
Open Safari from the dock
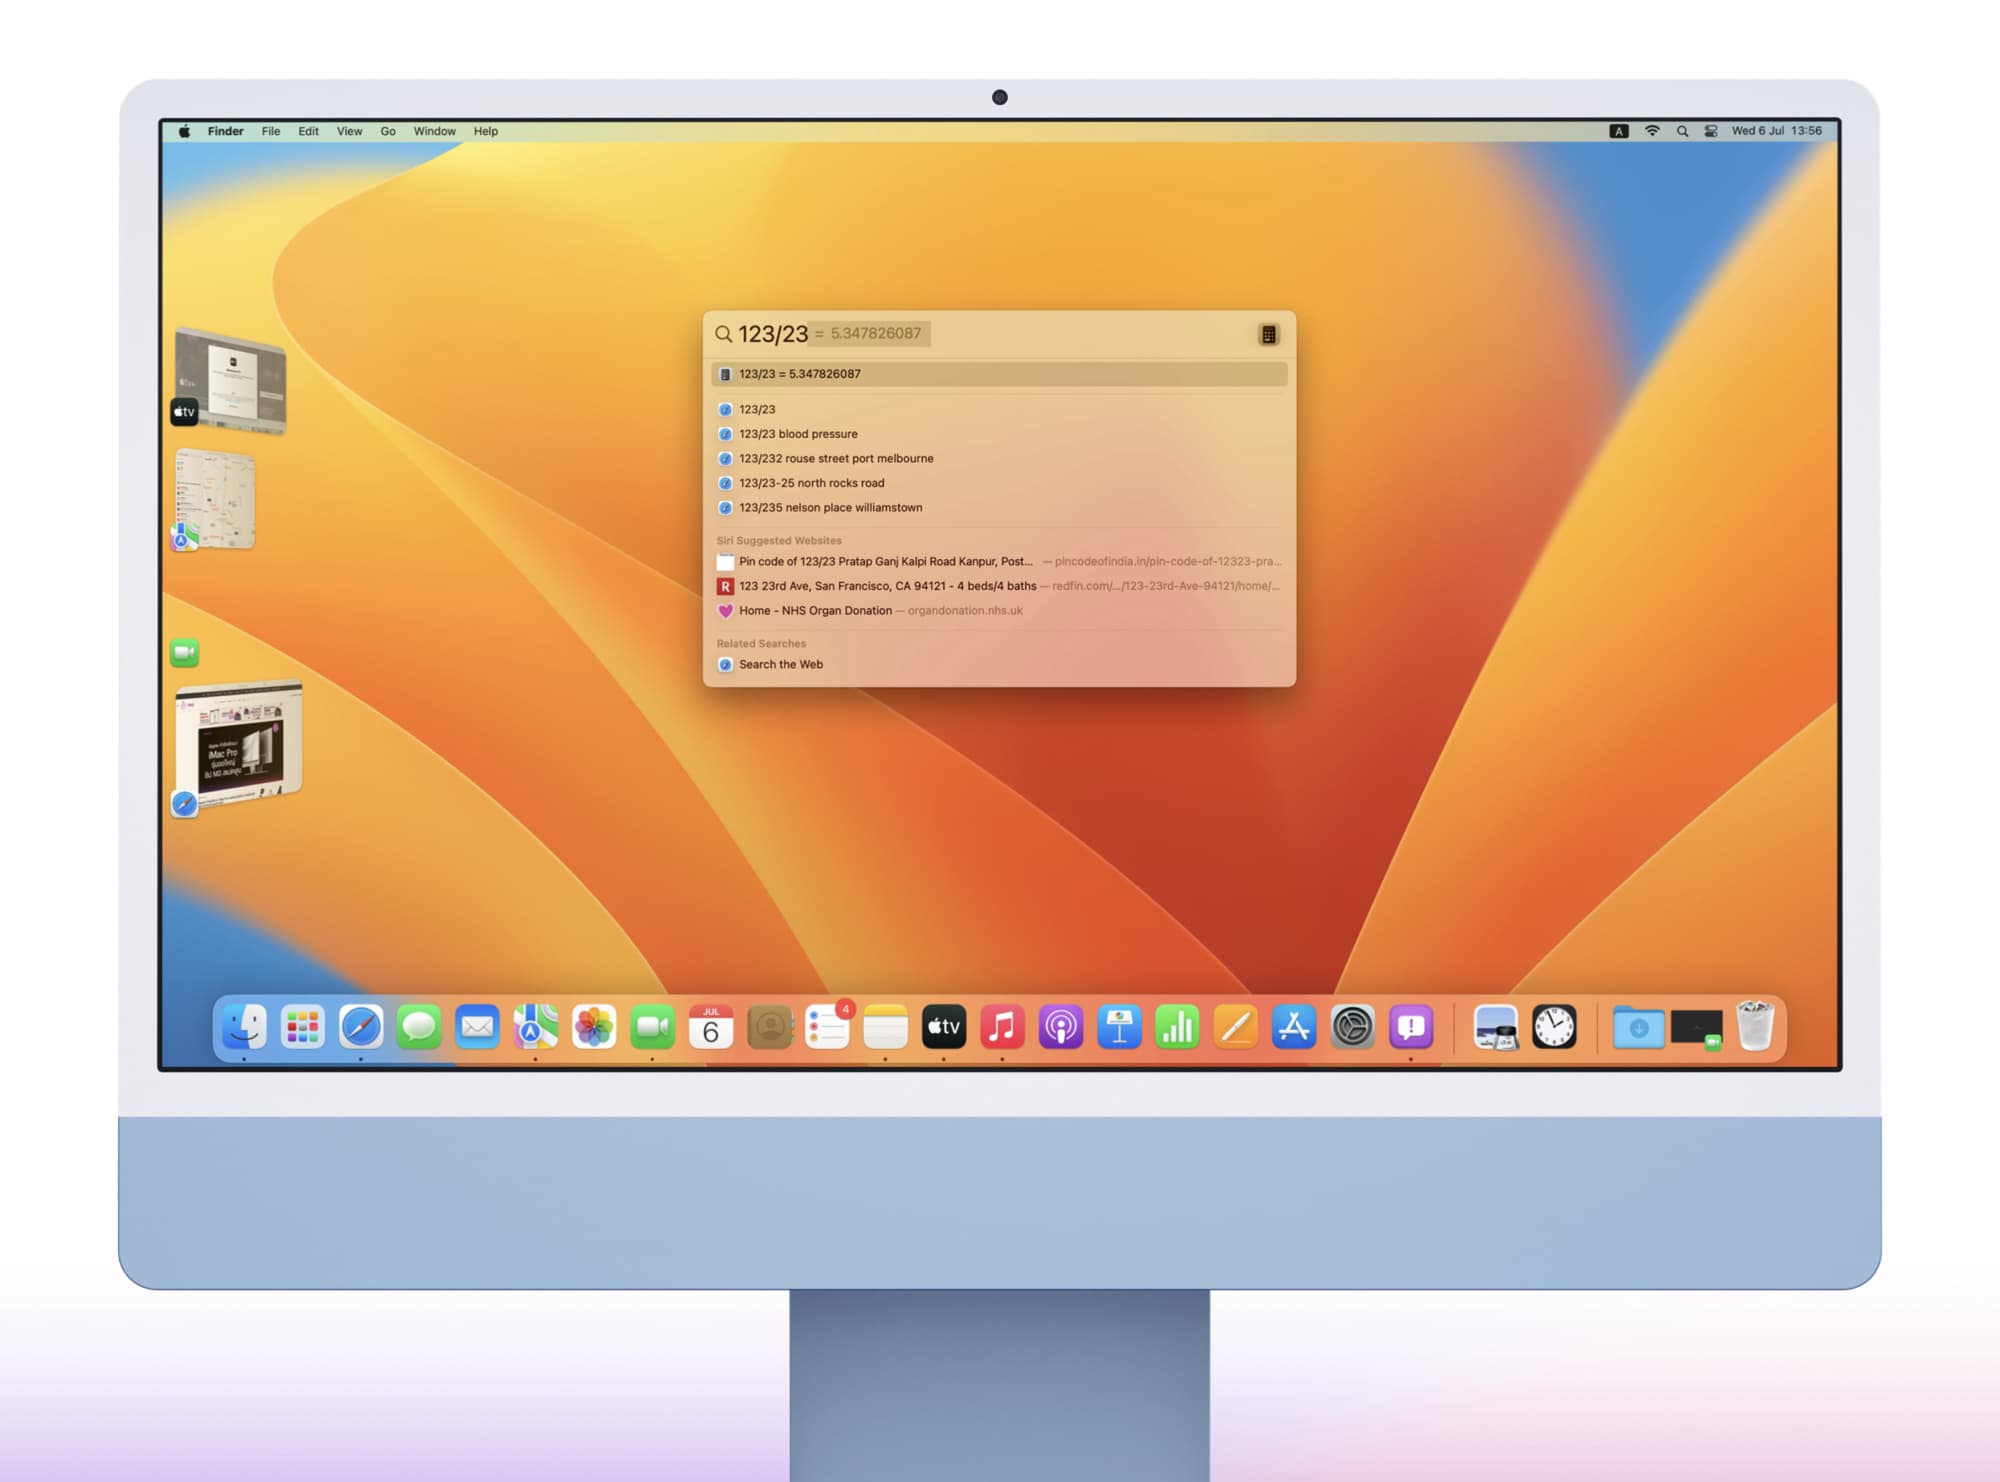tap(360, 1027)
